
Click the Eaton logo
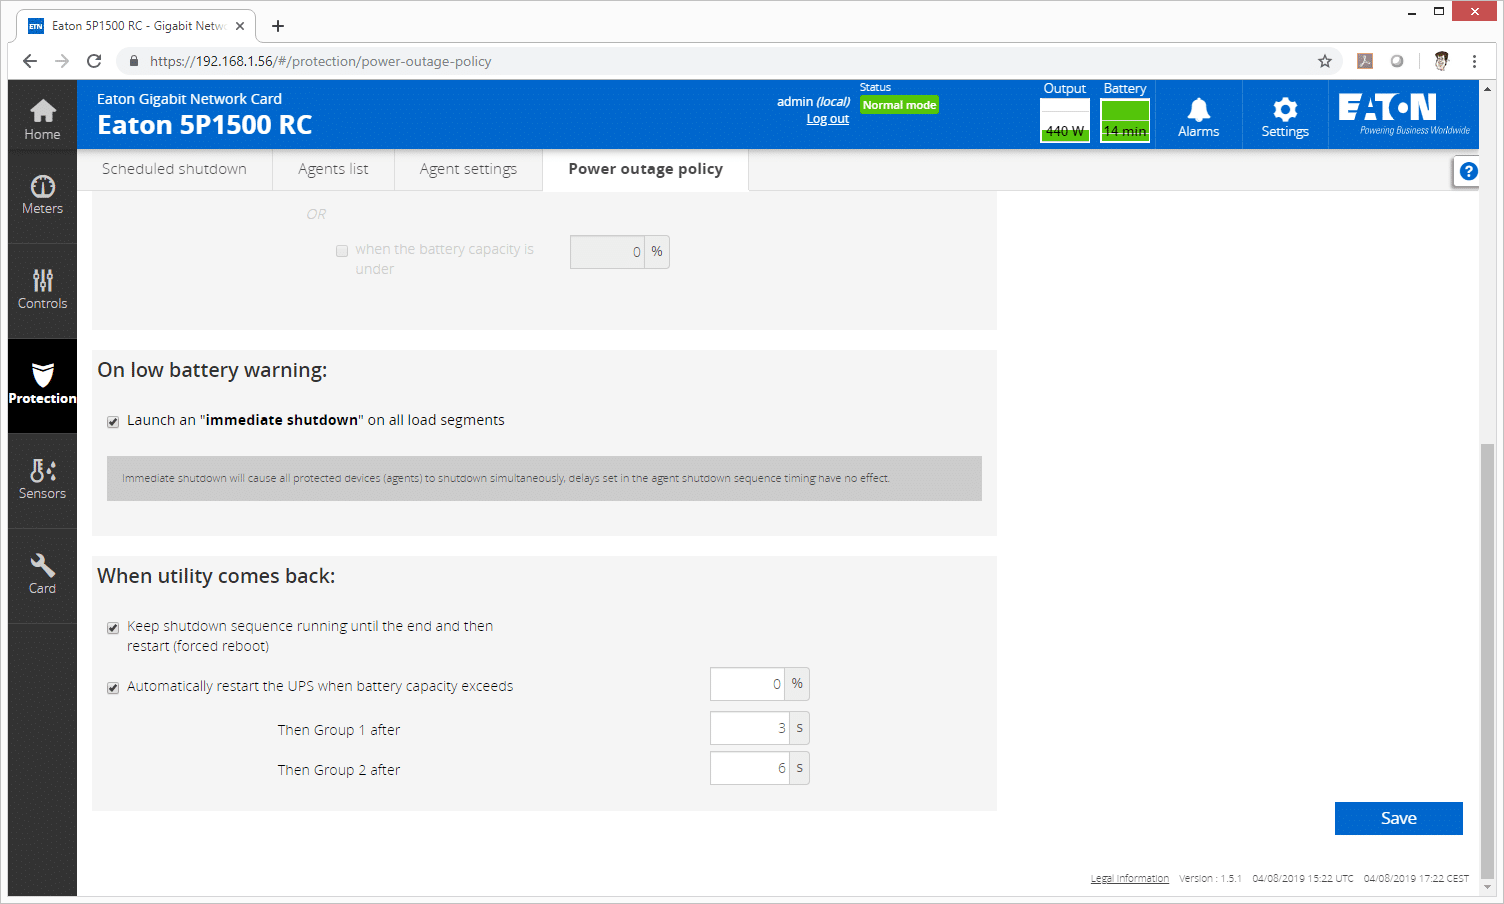click(1404, 114)
